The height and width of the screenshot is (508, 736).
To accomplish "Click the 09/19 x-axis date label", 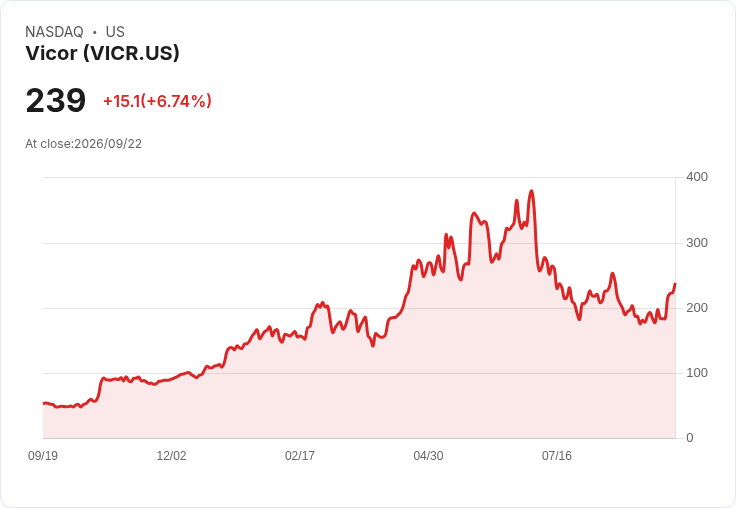I will [x=43, y=456].
